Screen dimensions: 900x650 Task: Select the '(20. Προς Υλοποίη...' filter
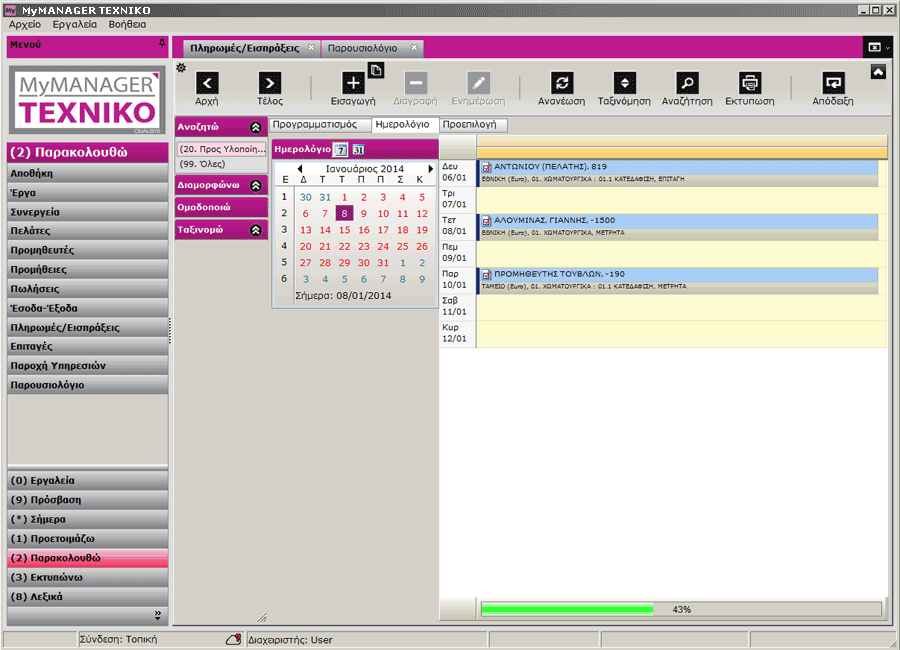(x=222, y=149)
